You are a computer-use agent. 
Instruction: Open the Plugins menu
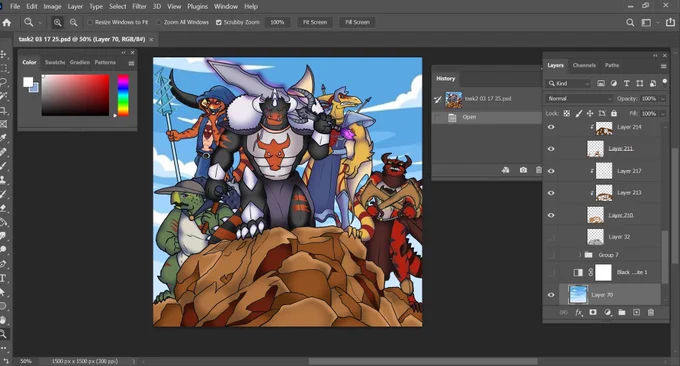pos(197,7)
